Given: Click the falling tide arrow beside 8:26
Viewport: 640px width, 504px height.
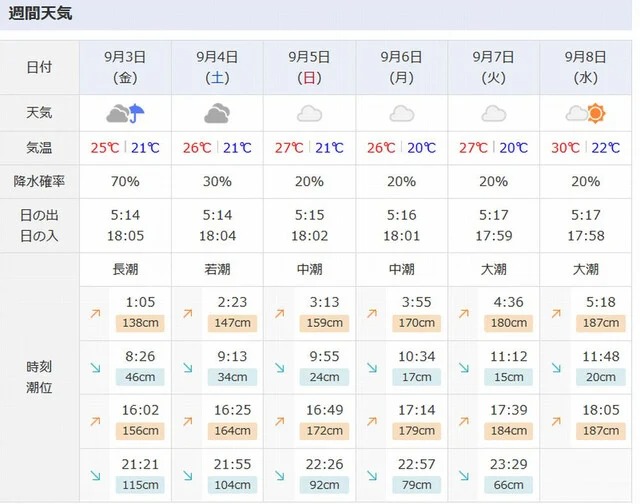Looking at the screenshot, I should (95, 368).
